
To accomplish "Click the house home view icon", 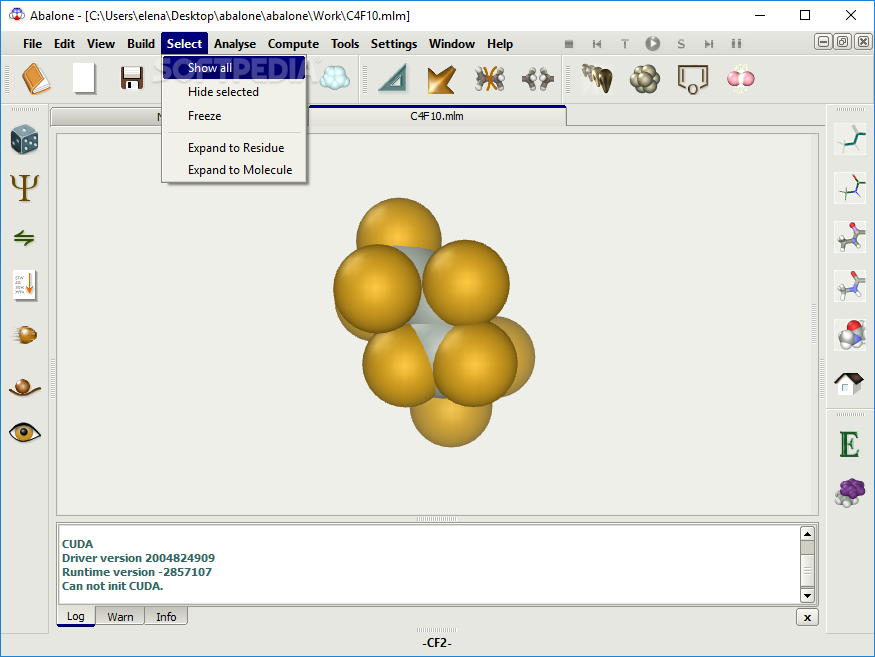I will (849, 384).
